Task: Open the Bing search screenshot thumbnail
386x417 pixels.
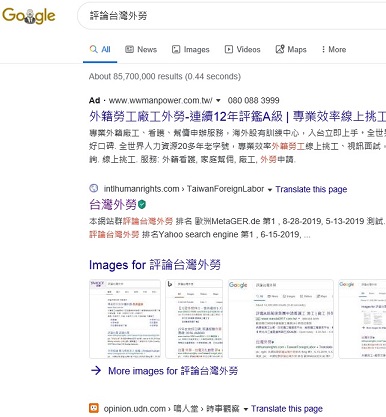Action: click(194, 319)
